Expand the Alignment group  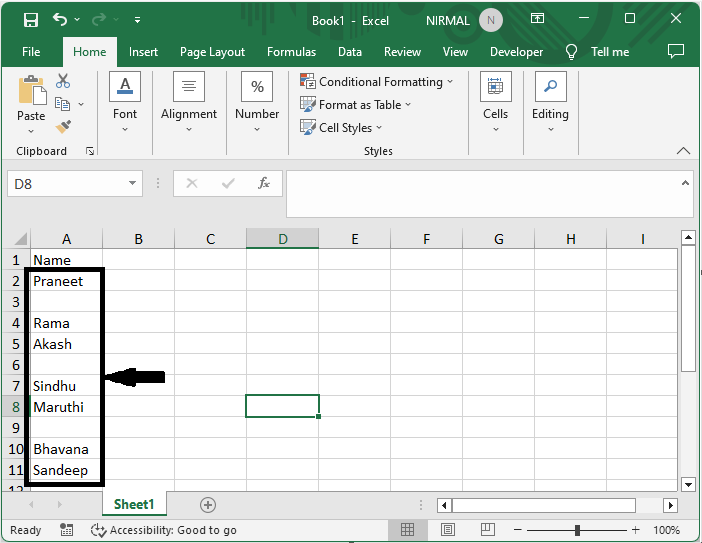189,103
